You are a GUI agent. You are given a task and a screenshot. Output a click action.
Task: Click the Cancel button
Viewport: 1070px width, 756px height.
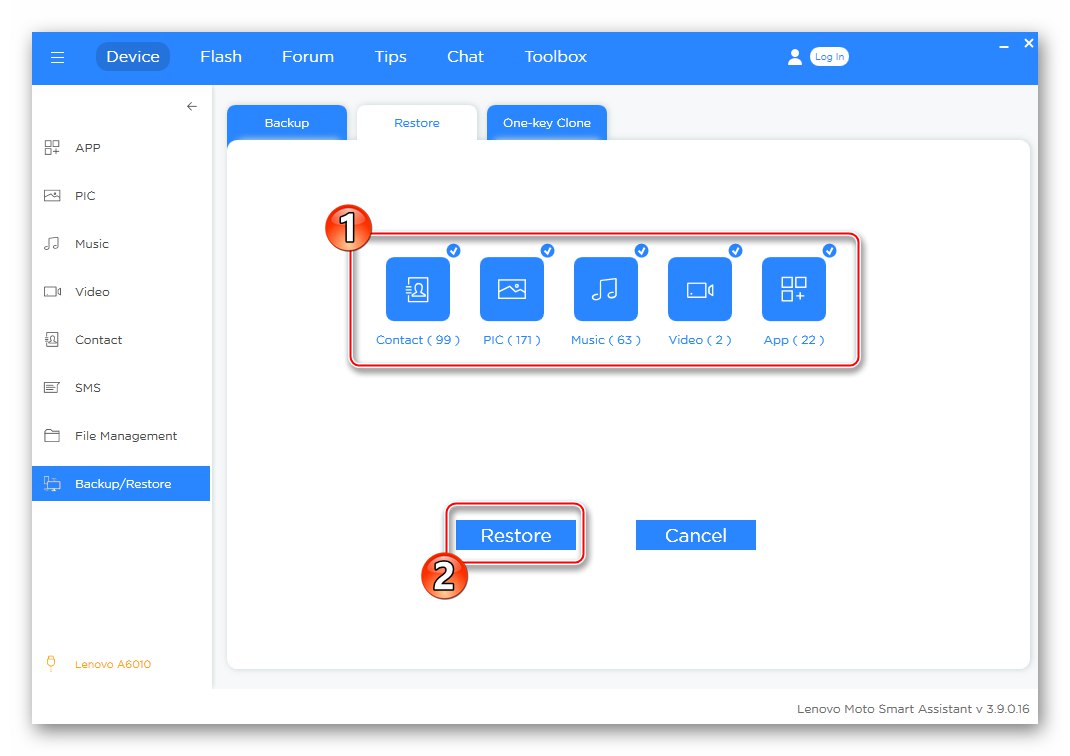coord(695,535)
